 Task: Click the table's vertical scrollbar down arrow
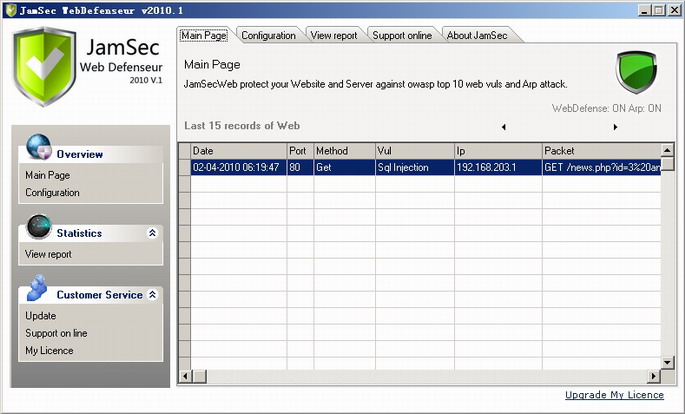[x=667, y=362]
